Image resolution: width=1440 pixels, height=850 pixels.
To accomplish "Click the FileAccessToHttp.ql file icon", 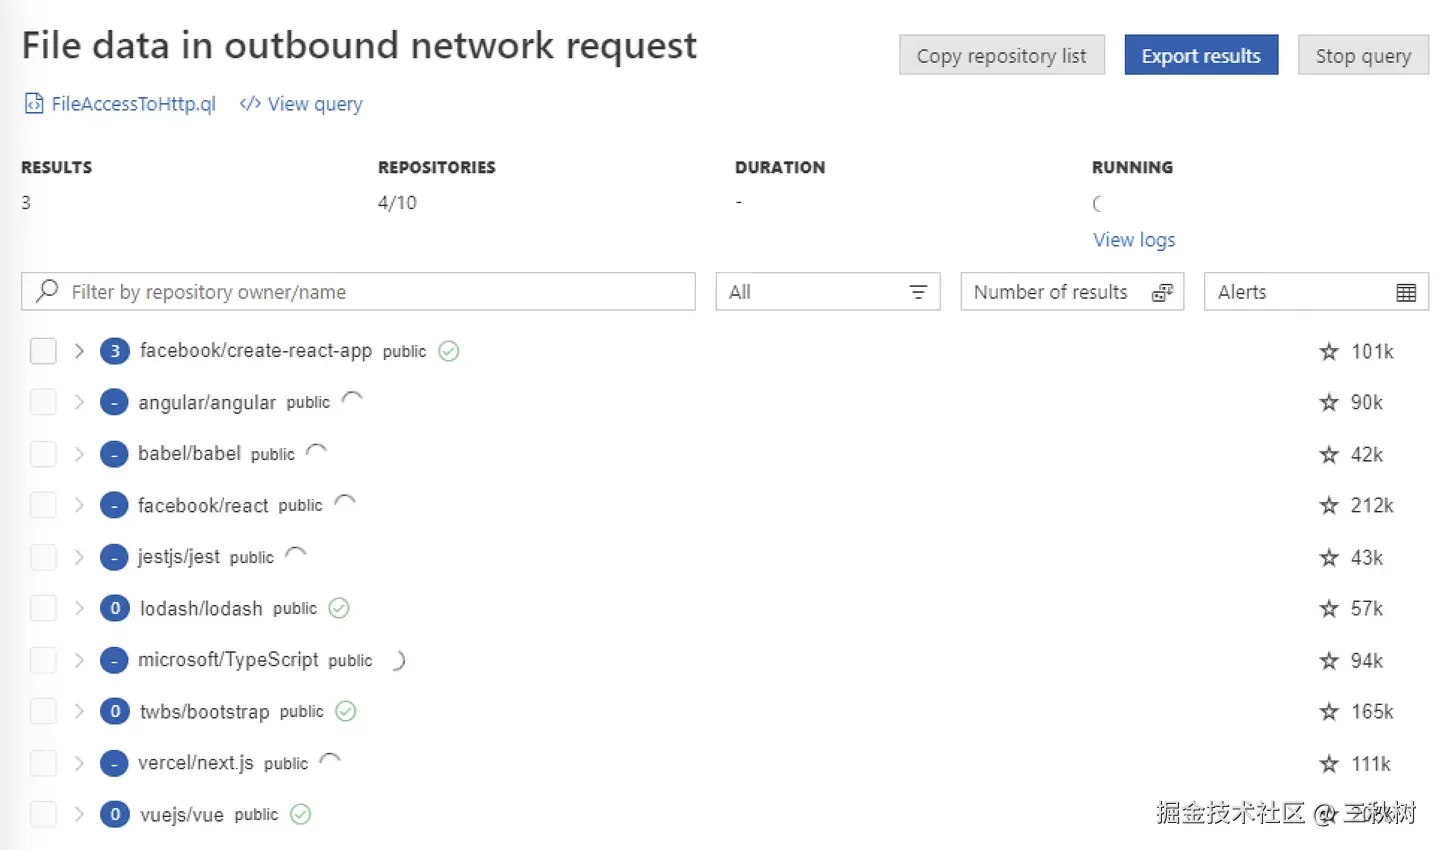I will tap(34, 104).
